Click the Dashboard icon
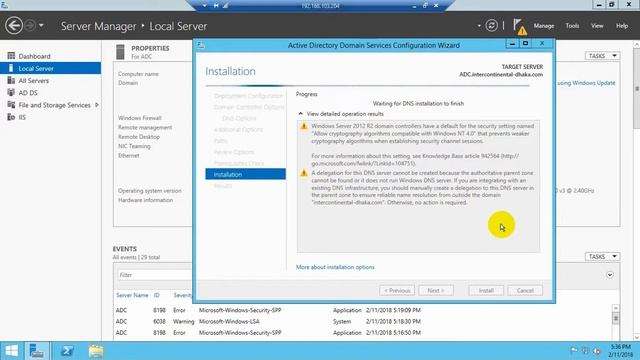Image resolution: width=640 pixels, height=360 pixels. [11, 56]
